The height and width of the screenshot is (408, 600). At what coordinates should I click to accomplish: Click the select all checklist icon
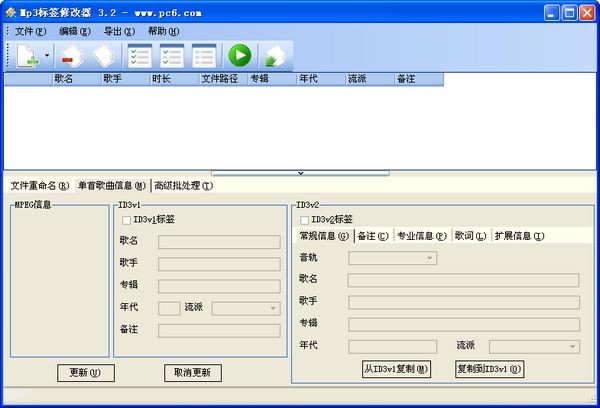point(140,56)
